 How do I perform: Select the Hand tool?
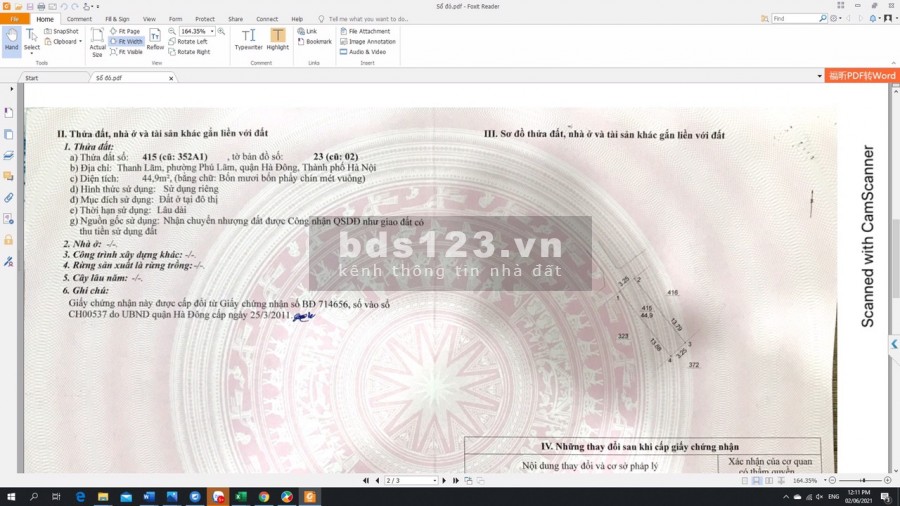11,41
